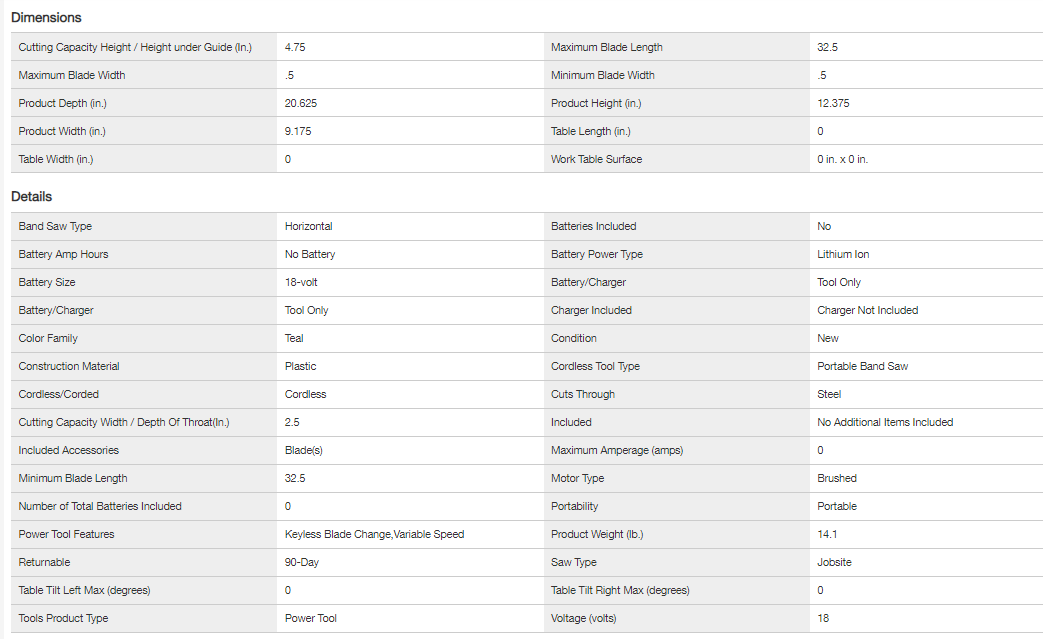
Task: Select the Horizontal band saw value
Action: coord(308,226)
